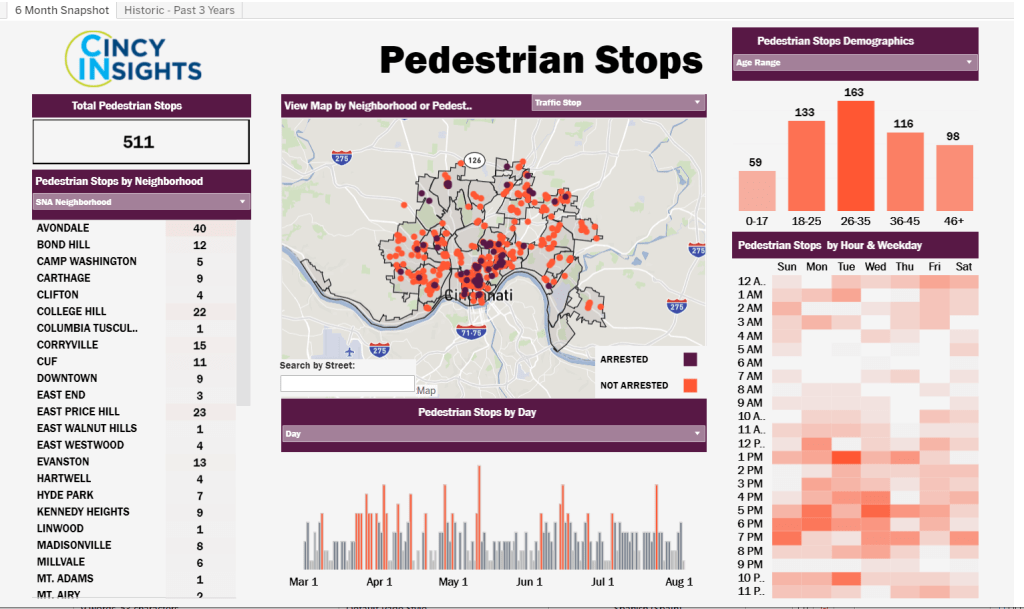
Task: Switch to Historic - Past 3 Years tab
Action: pyautogui.click(x=179, y=10)
